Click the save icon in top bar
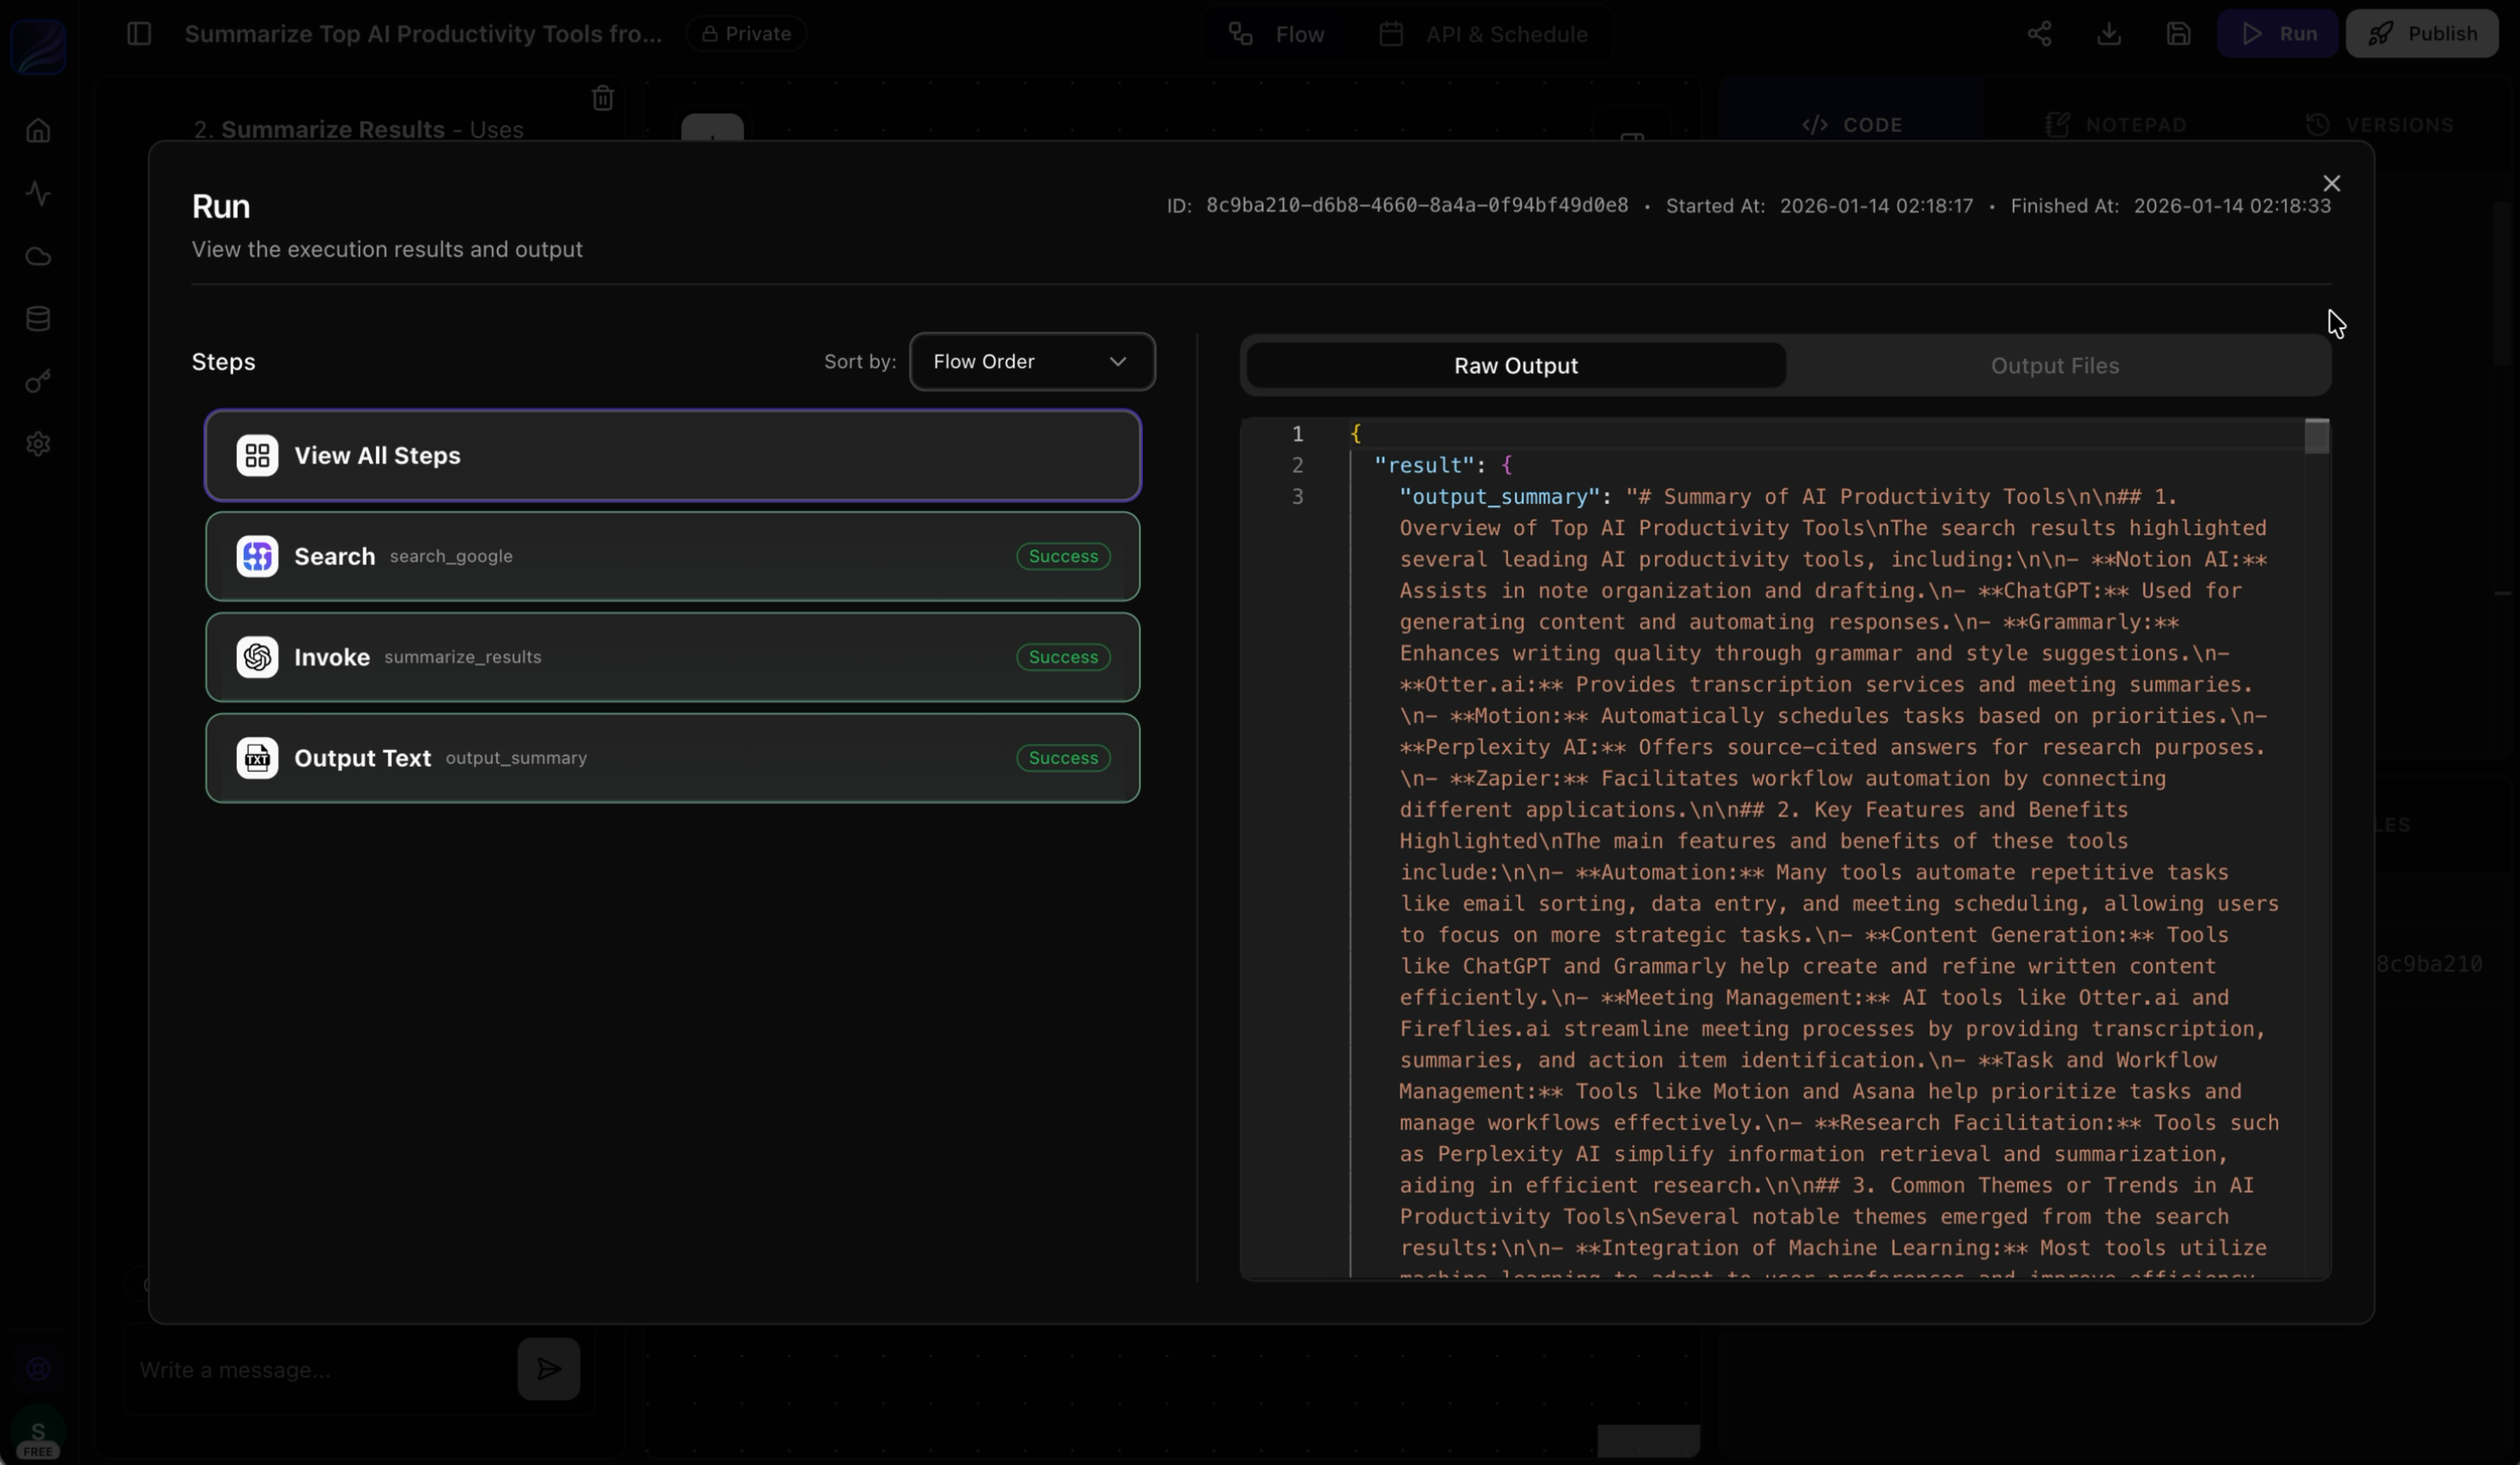 coord(2179,34)
